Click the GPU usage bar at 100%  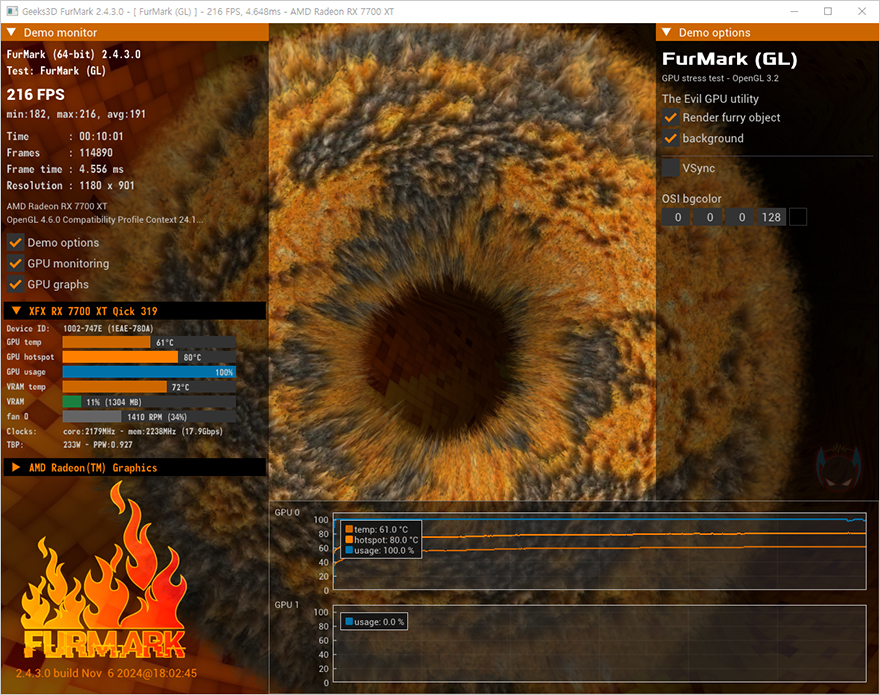149,372
